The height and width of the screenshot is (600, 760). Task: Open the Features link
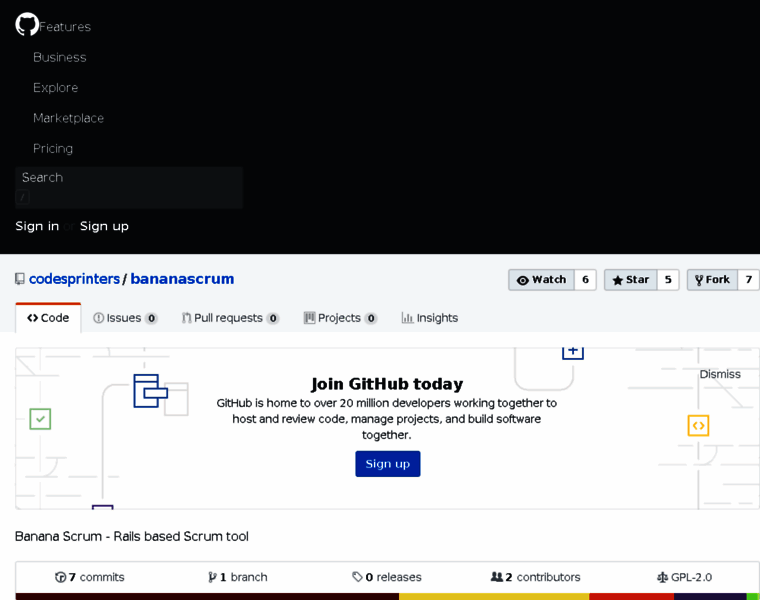(x=65, y=27)
